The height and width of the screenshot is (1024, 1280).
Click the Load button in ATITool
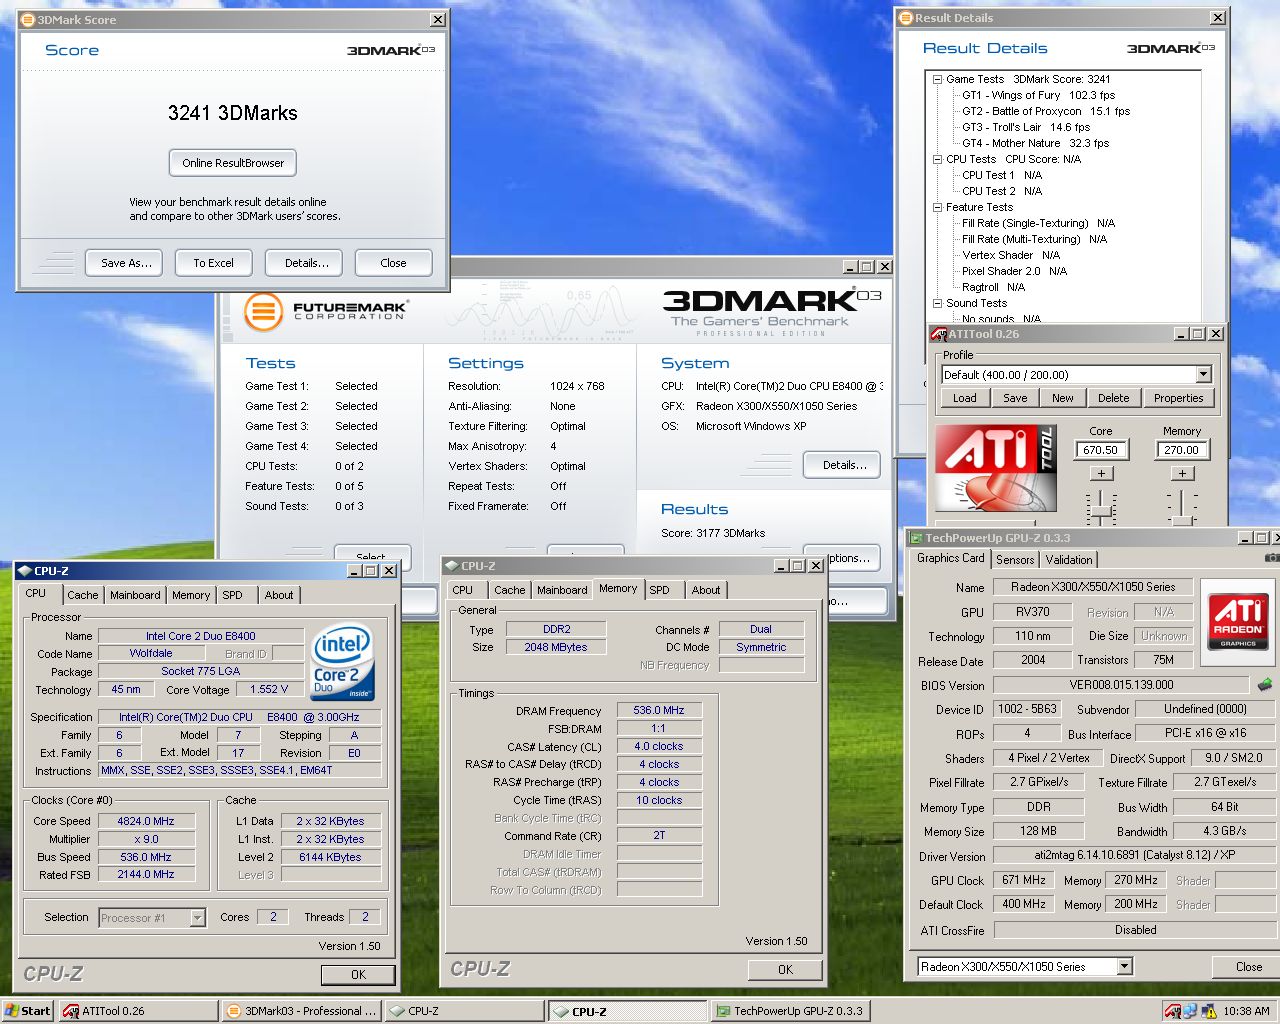tap(965, 398)
